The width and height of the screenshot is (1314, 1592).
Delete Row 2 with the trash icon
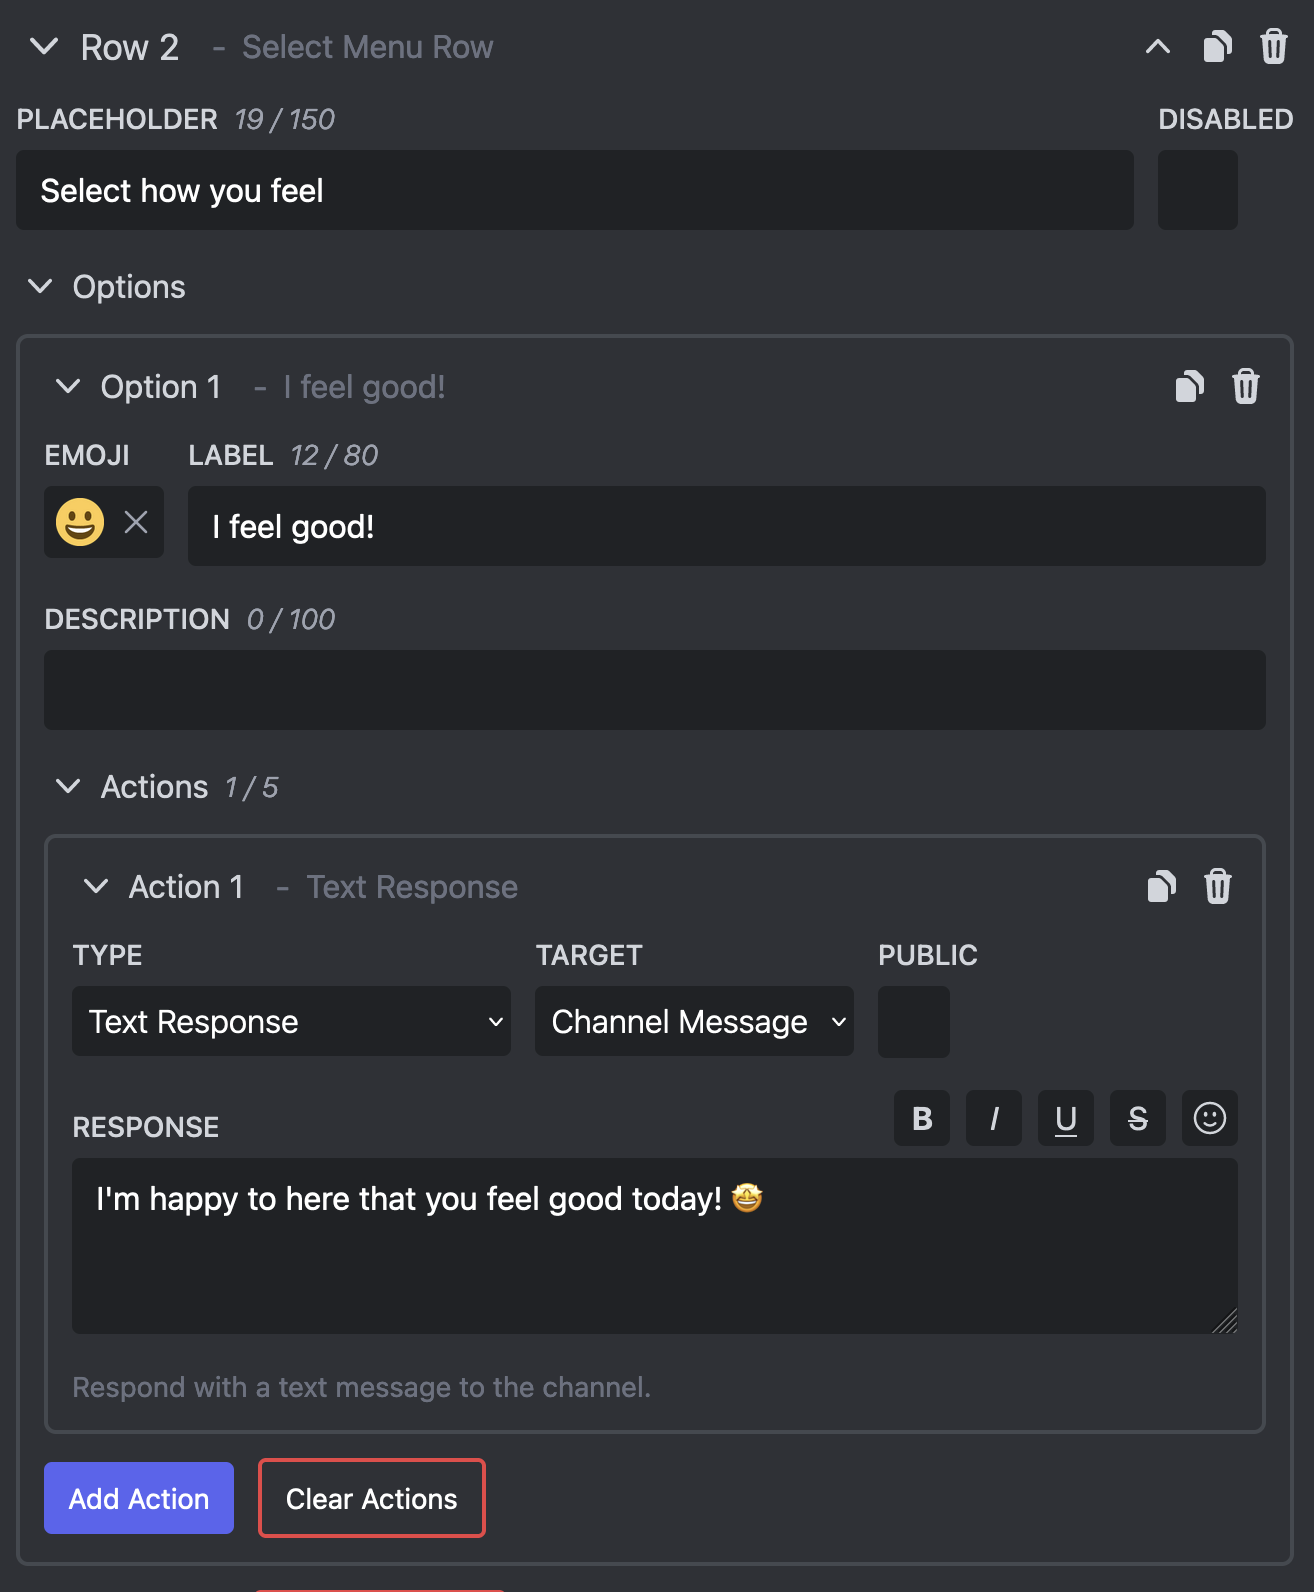pos(1273,46)
